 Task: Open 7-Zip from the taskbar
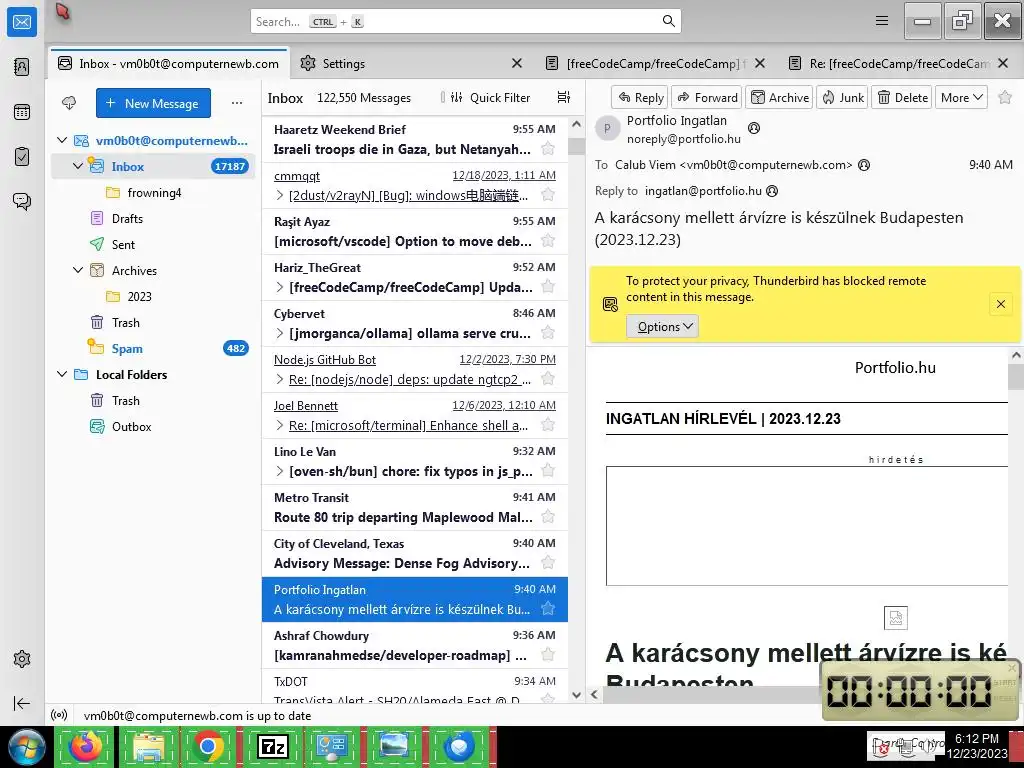pyautogui.click(x=272, y=746)
